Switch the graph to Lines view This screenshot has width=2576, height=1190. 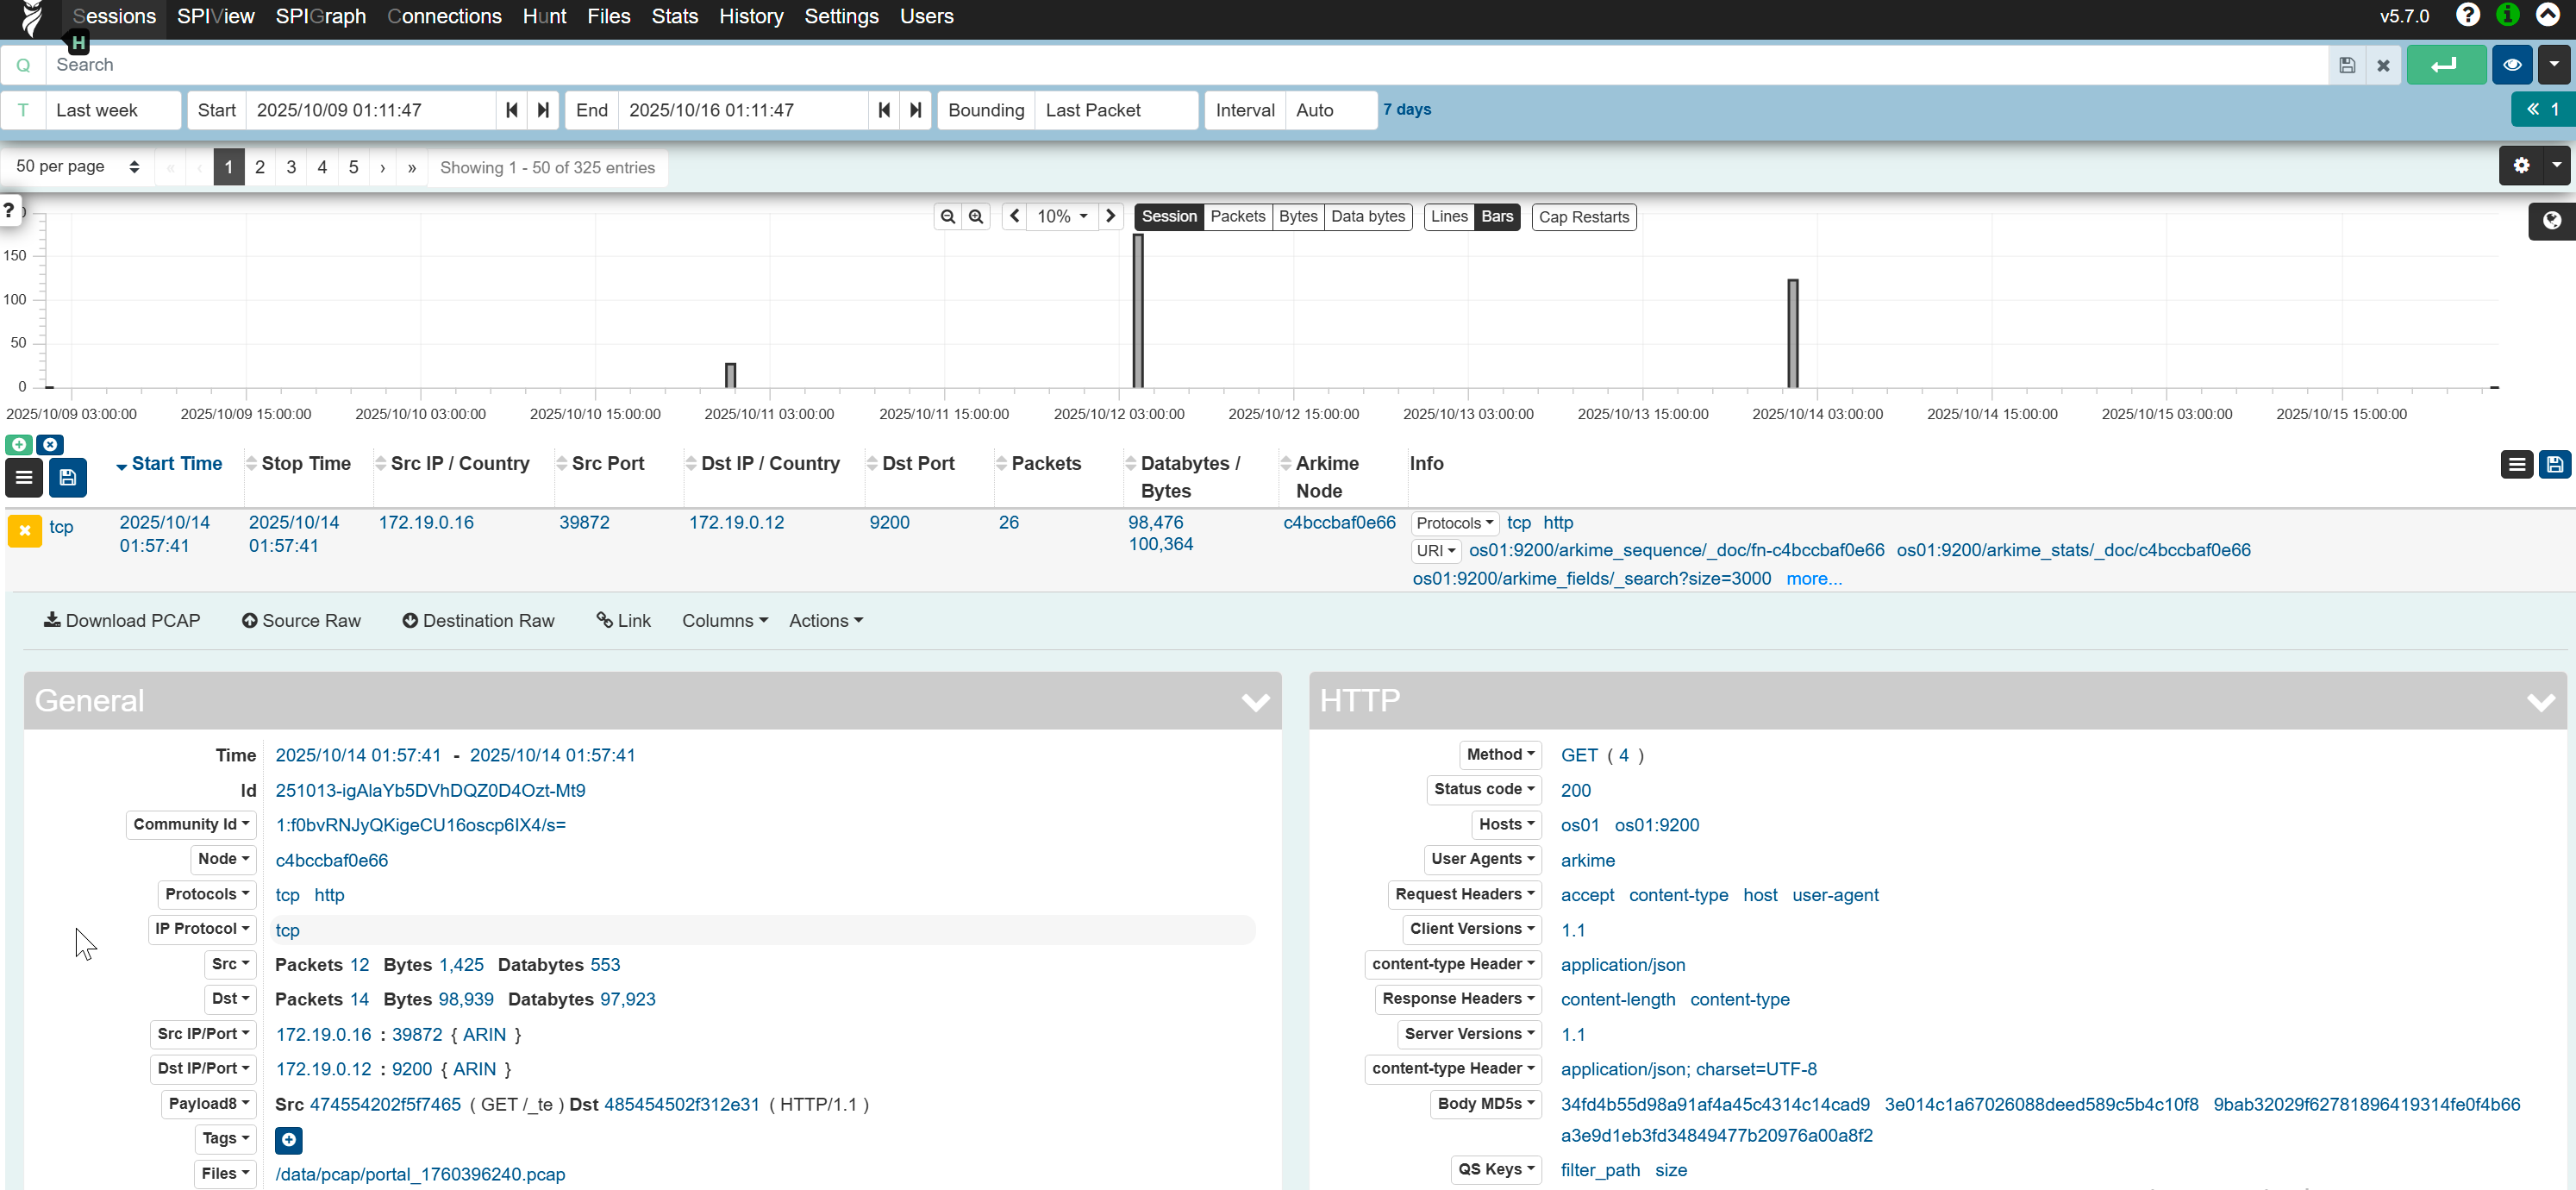pyautogui.click(x=1449, y=216)
